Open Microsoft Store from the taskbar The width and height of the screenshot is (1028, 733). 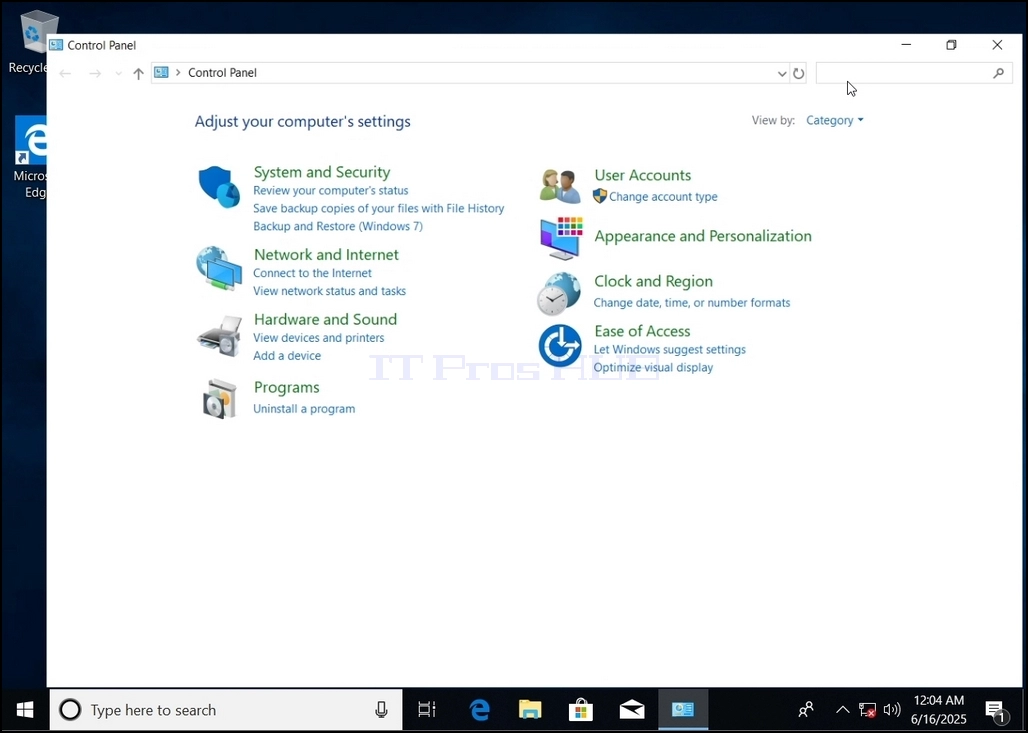tap(581, 709)
